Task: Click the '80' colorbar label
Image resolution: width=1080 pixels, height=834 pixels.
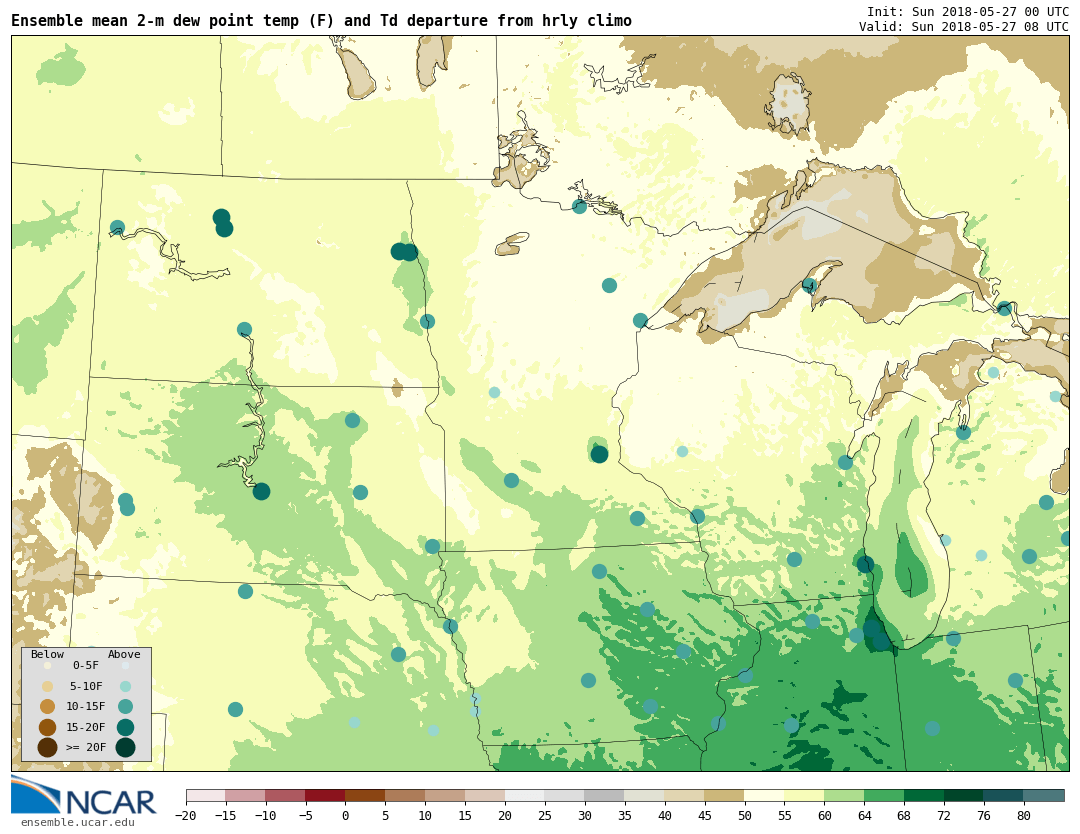Action: [x=1024, y=815]
